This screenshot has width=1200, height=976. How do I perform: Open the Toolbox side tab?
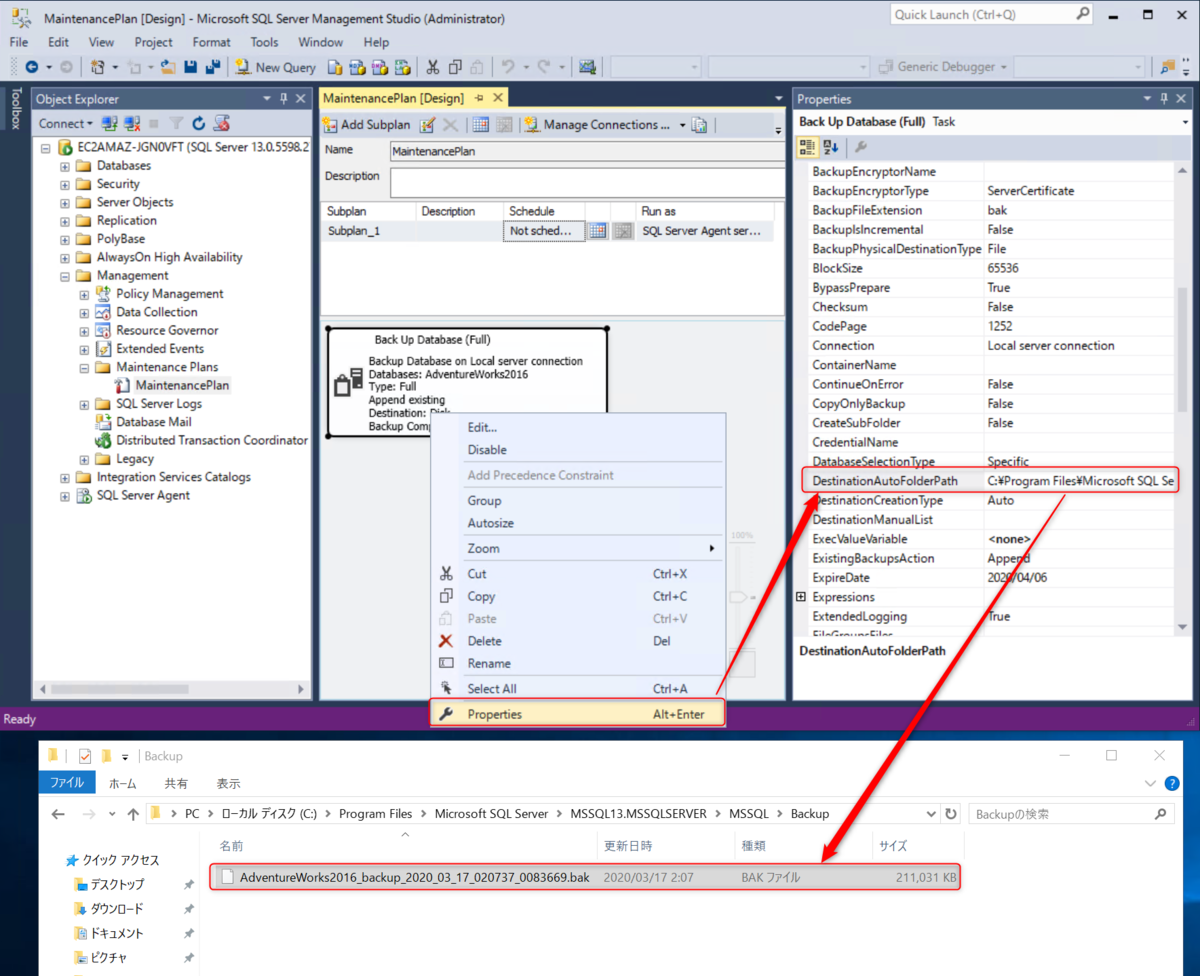point(15,109)
